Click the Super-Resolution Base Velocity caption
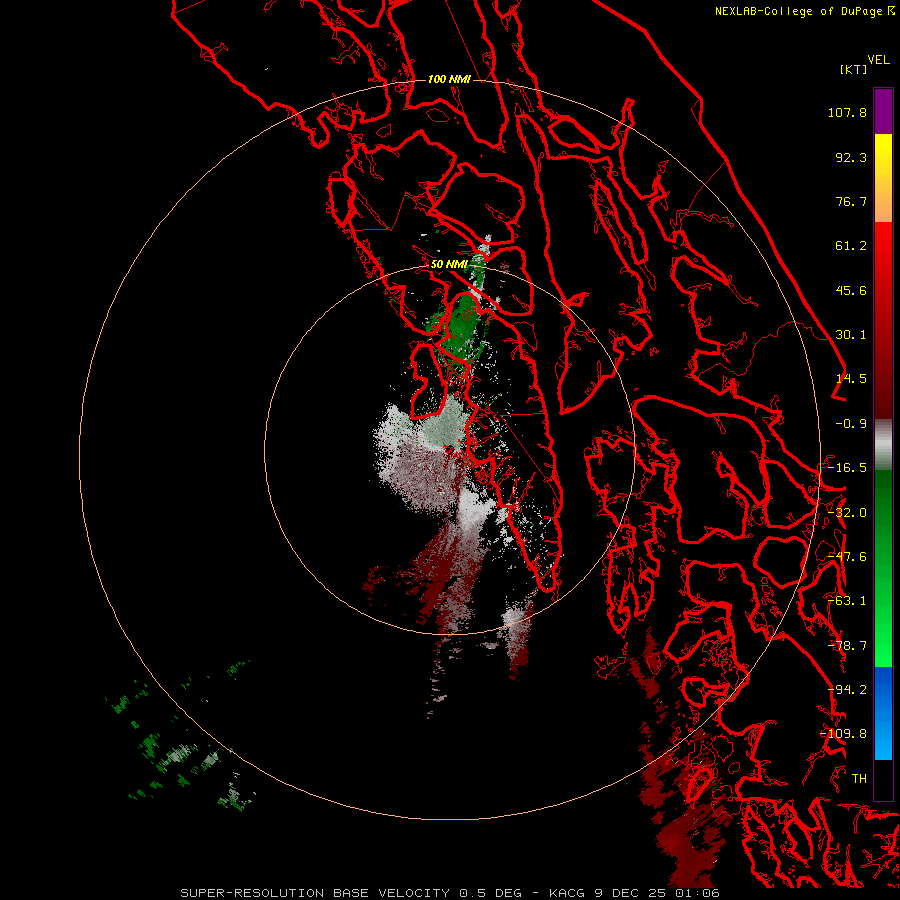Viewport: 900px width, 900px height. click(x=449, y=893)
